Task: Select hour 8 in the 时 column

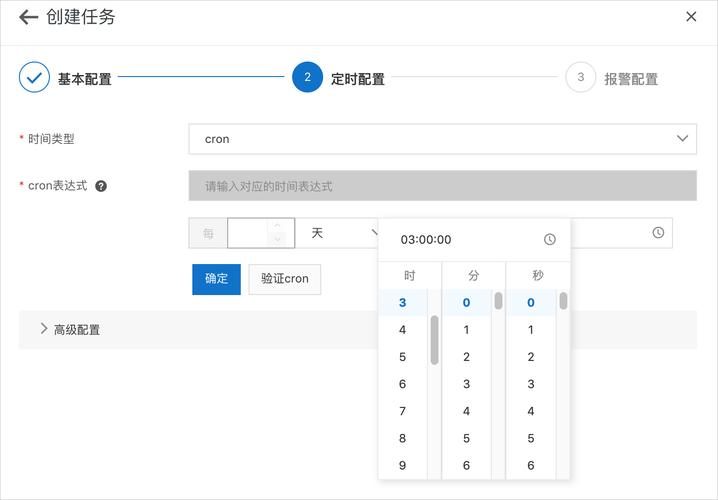Action: coord(403,438)
